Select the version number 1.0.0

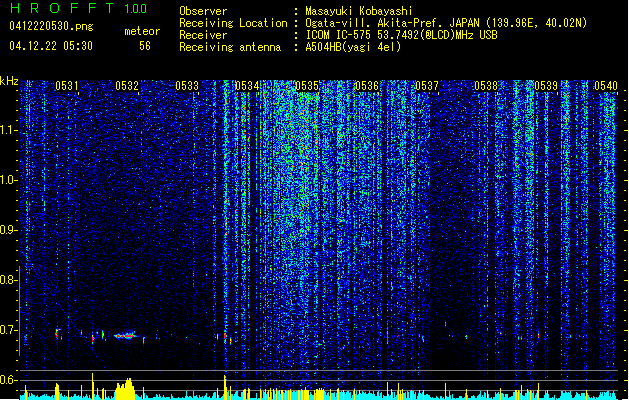pyautogui.click(x=135, y=9)
